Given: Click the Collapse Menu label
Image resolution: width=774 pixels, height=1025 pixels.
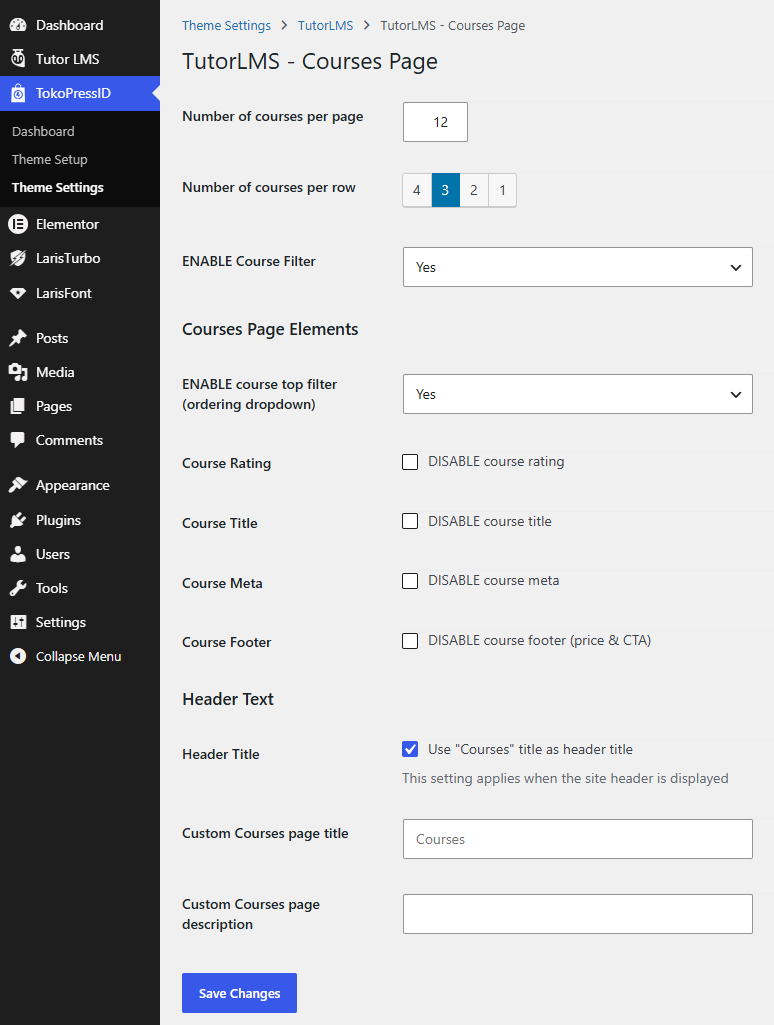Looking at the screenshot, I should click(78, 656).
